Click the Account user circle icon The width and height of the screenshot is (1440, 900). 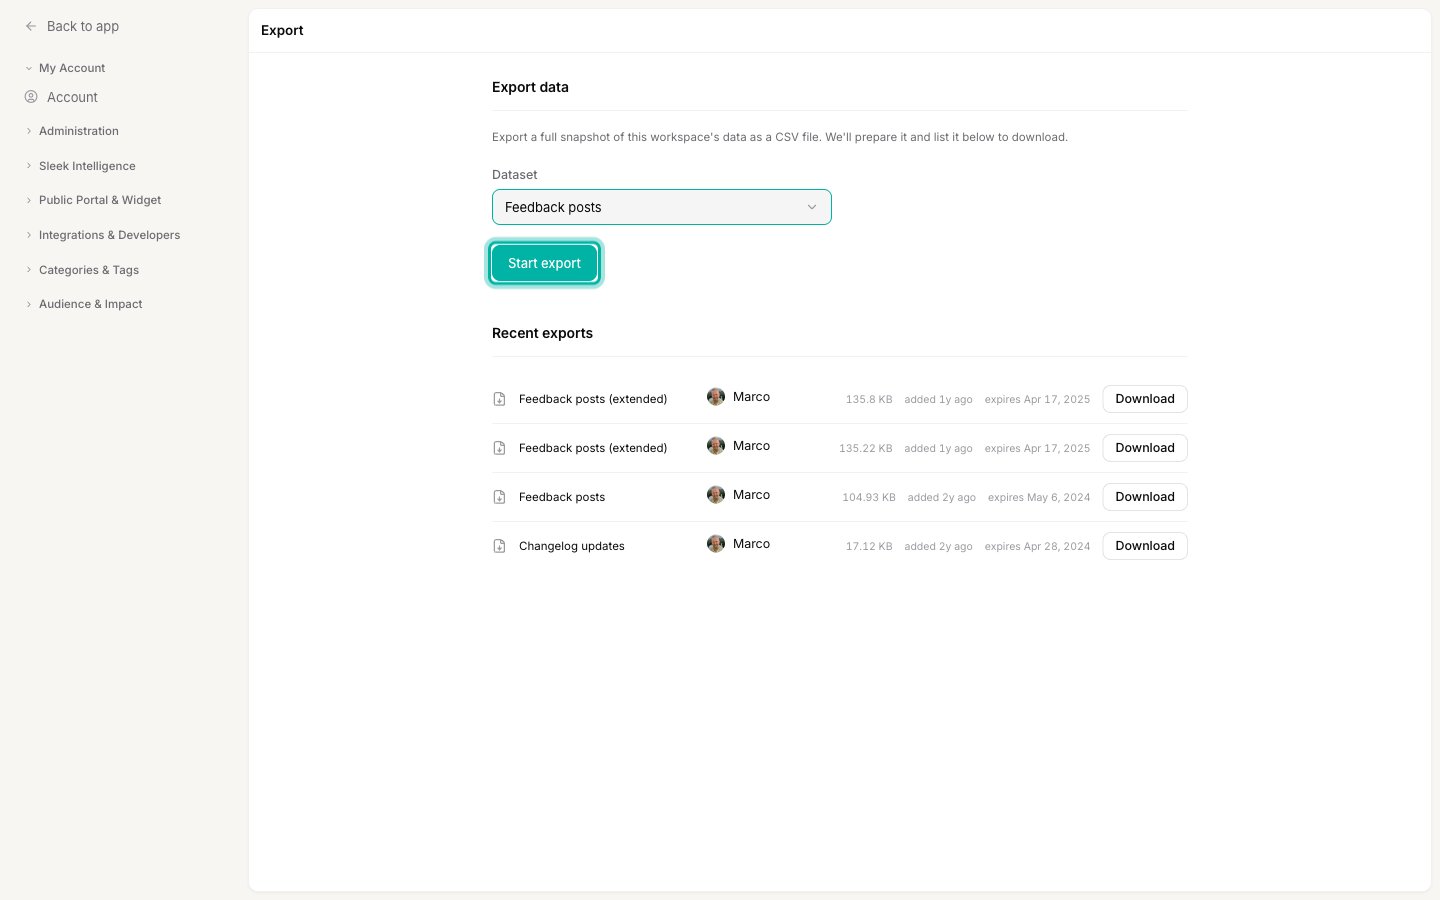[x=31, y=97]
